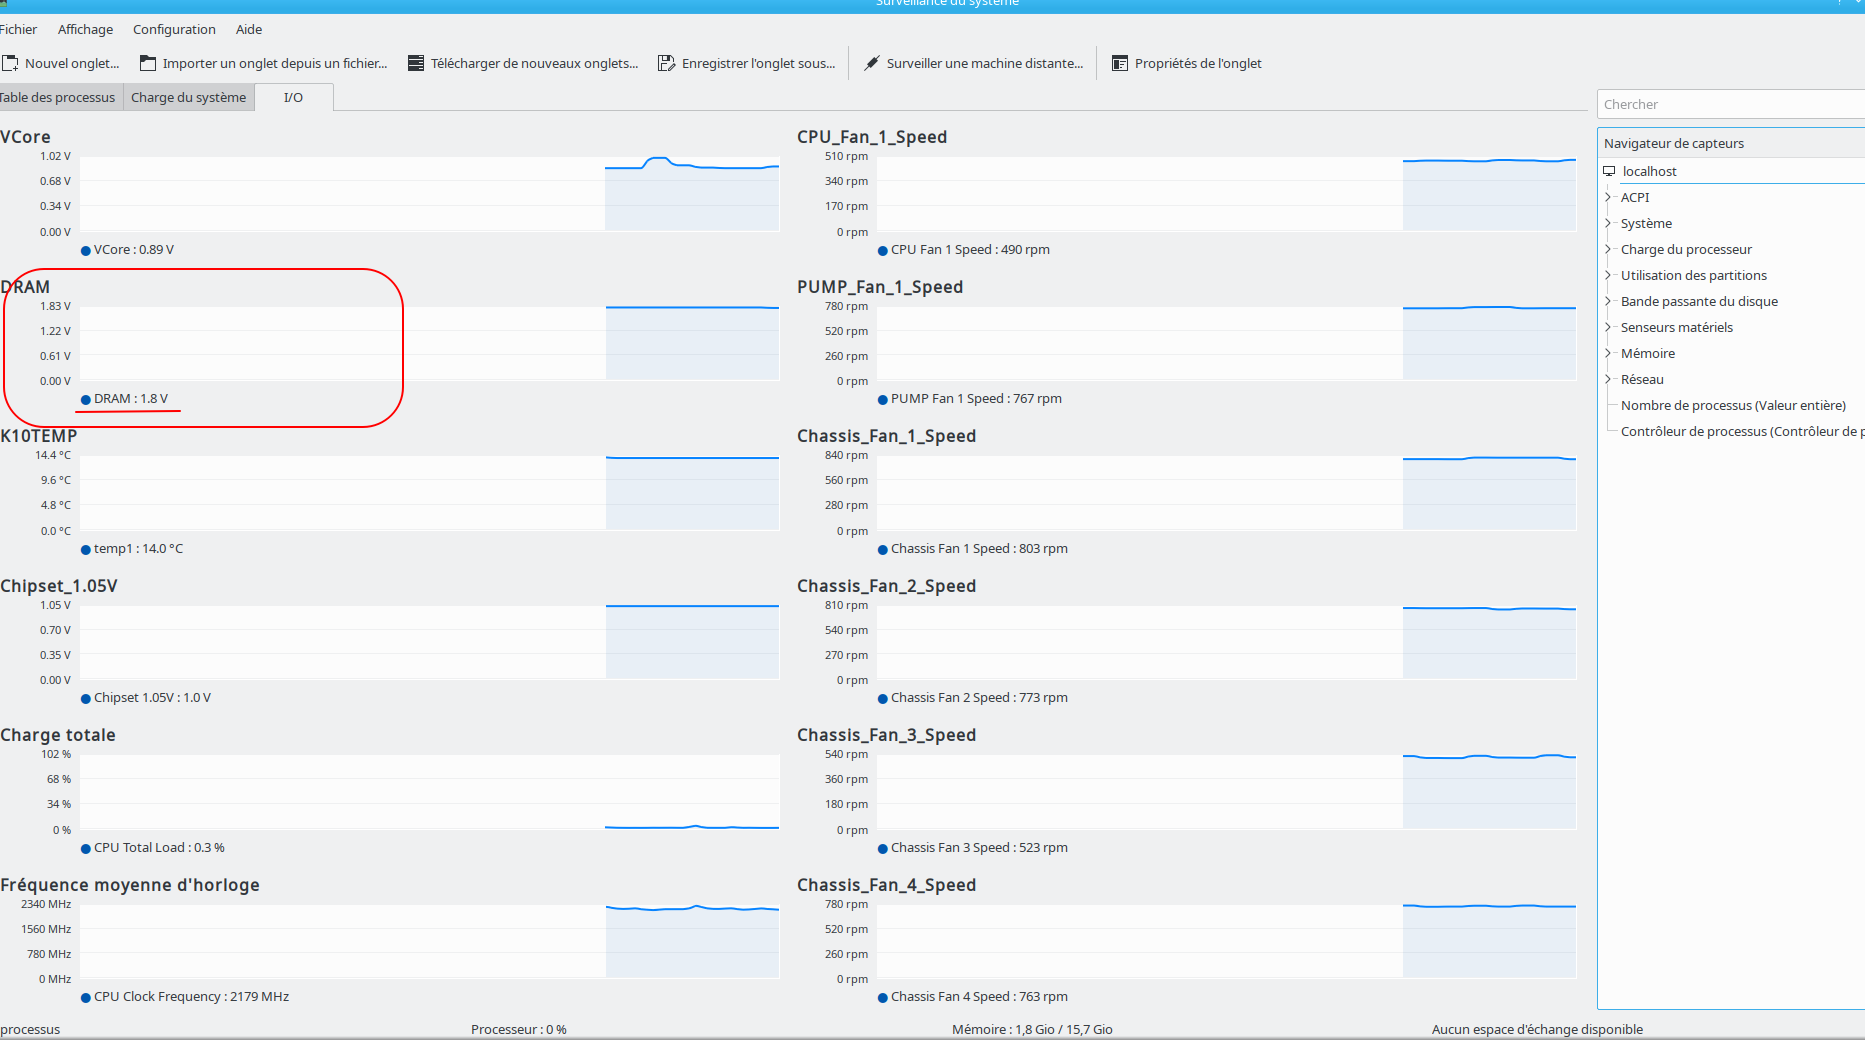
Task: Click the blue dot beside DRAM legend
Action: [x=86, y=399]
